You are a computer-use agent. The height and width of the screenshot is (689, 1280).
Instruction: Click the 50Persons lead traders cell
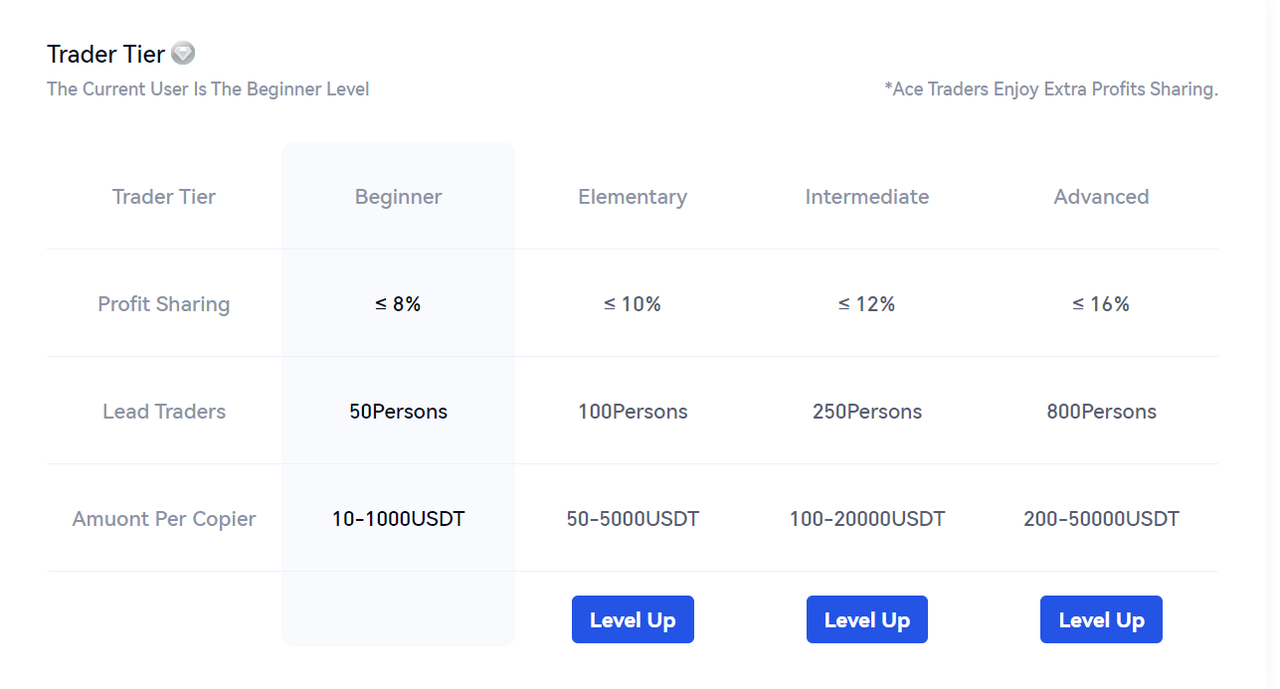(x=398, y=411)
